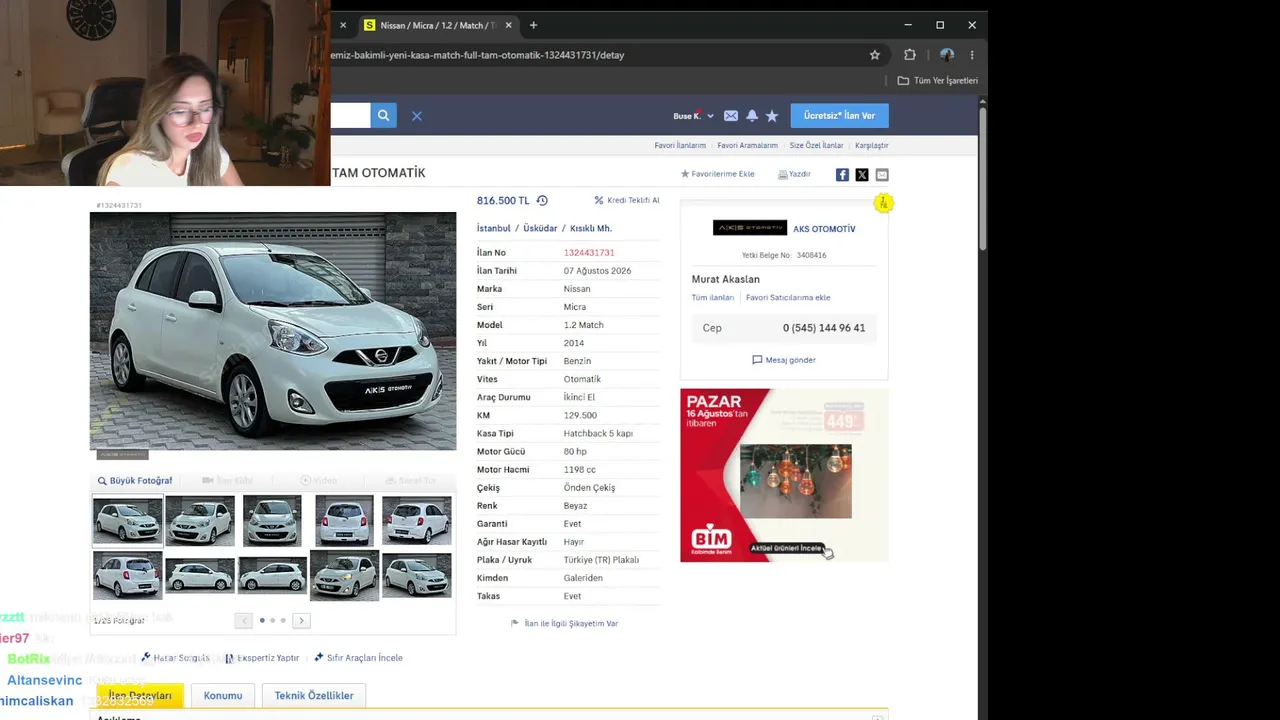The width and height of the screenshot is (1280, 720).
Task: Open Size Özel İlanlar menu link
Action: point(816,146)
